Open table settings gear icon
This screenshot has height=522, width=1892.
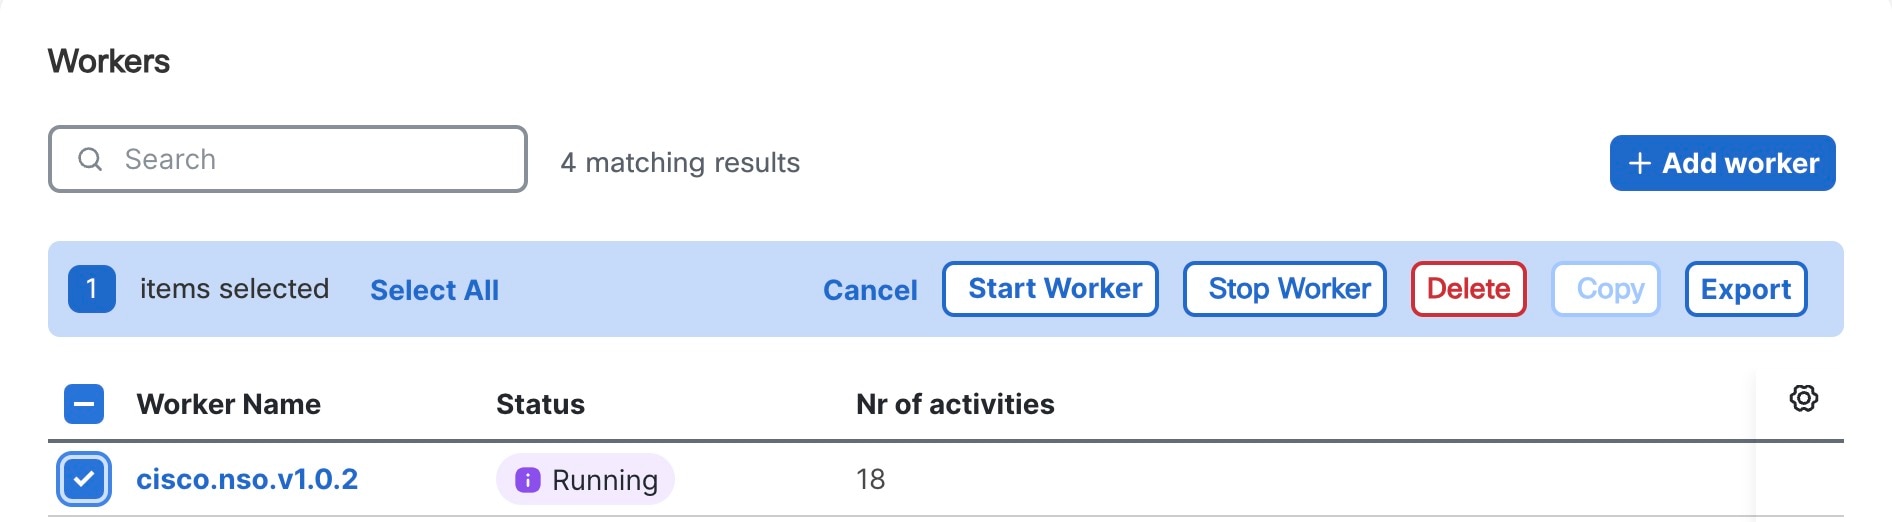point(1803,398)
